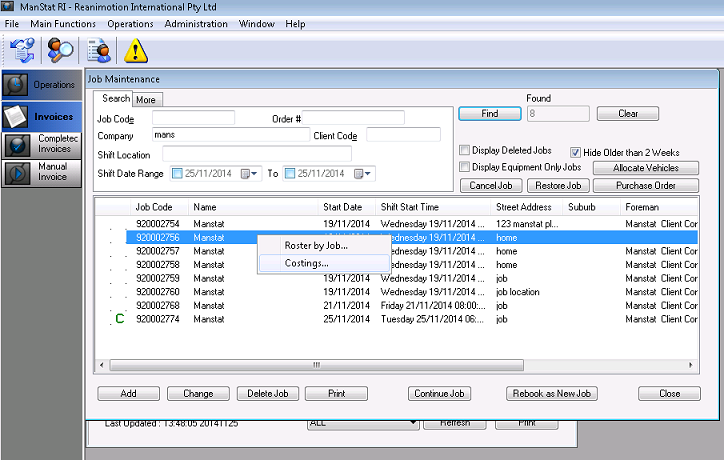Click the job list scroll left arrow
The width and height of the screenshot is (724, 460).
click(x=102, y=365)
